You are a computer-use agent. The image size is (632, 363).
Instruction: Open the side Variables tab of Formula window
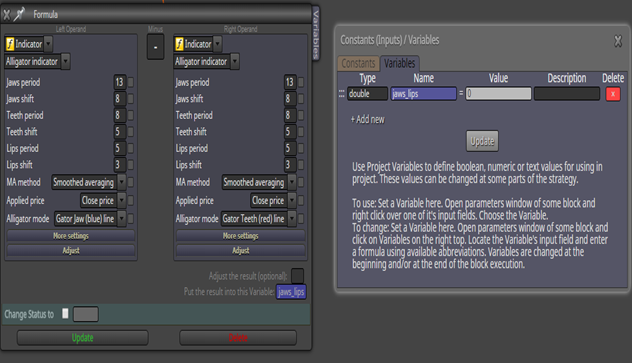point(316,34)
